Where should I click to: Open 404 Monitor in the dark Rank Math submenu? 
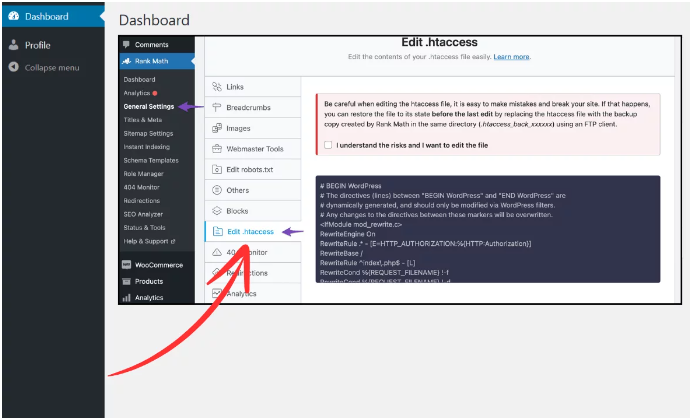click(x=141, y=187)
